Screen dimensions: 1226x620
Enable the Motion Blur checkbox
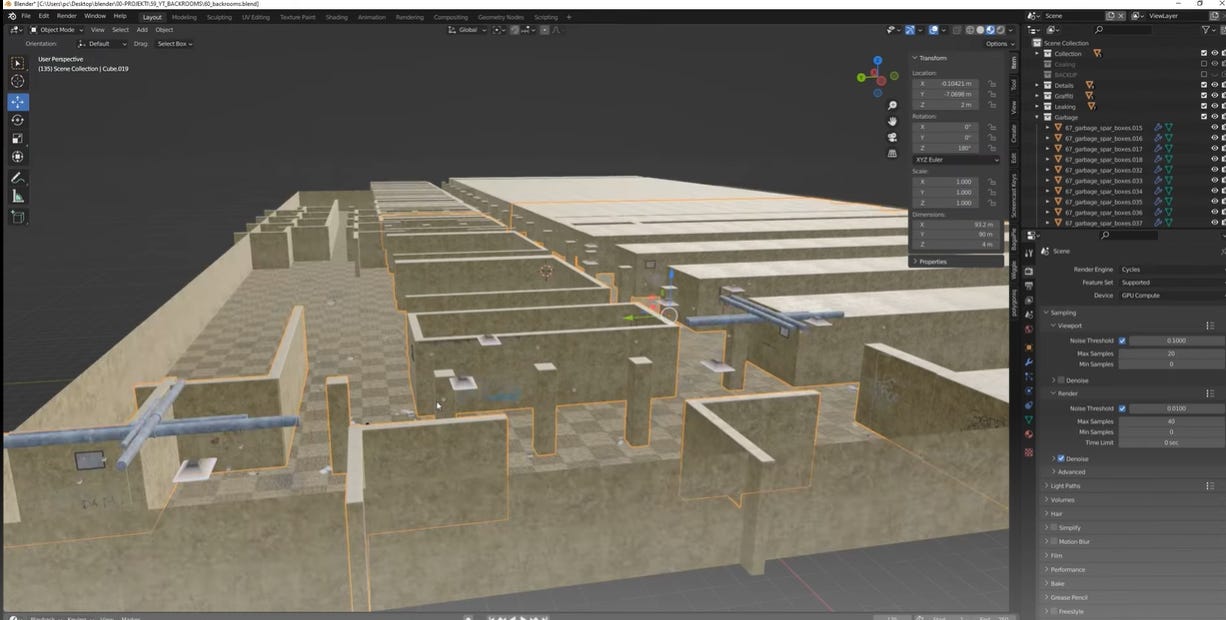pos(1054,542)
